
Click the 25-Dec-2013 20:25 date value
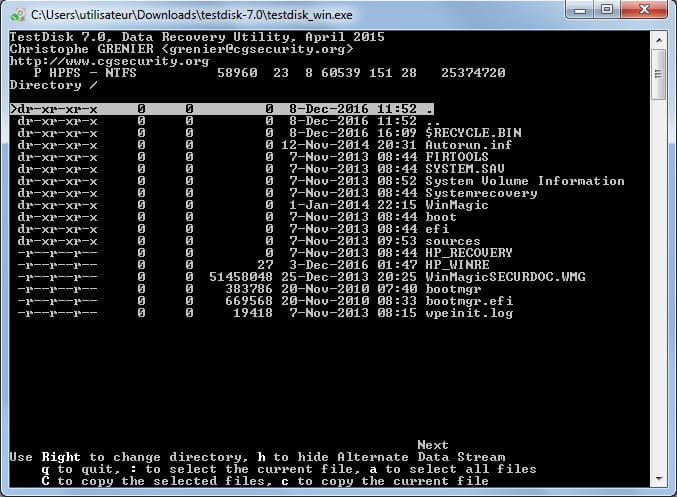click(349, 277)
